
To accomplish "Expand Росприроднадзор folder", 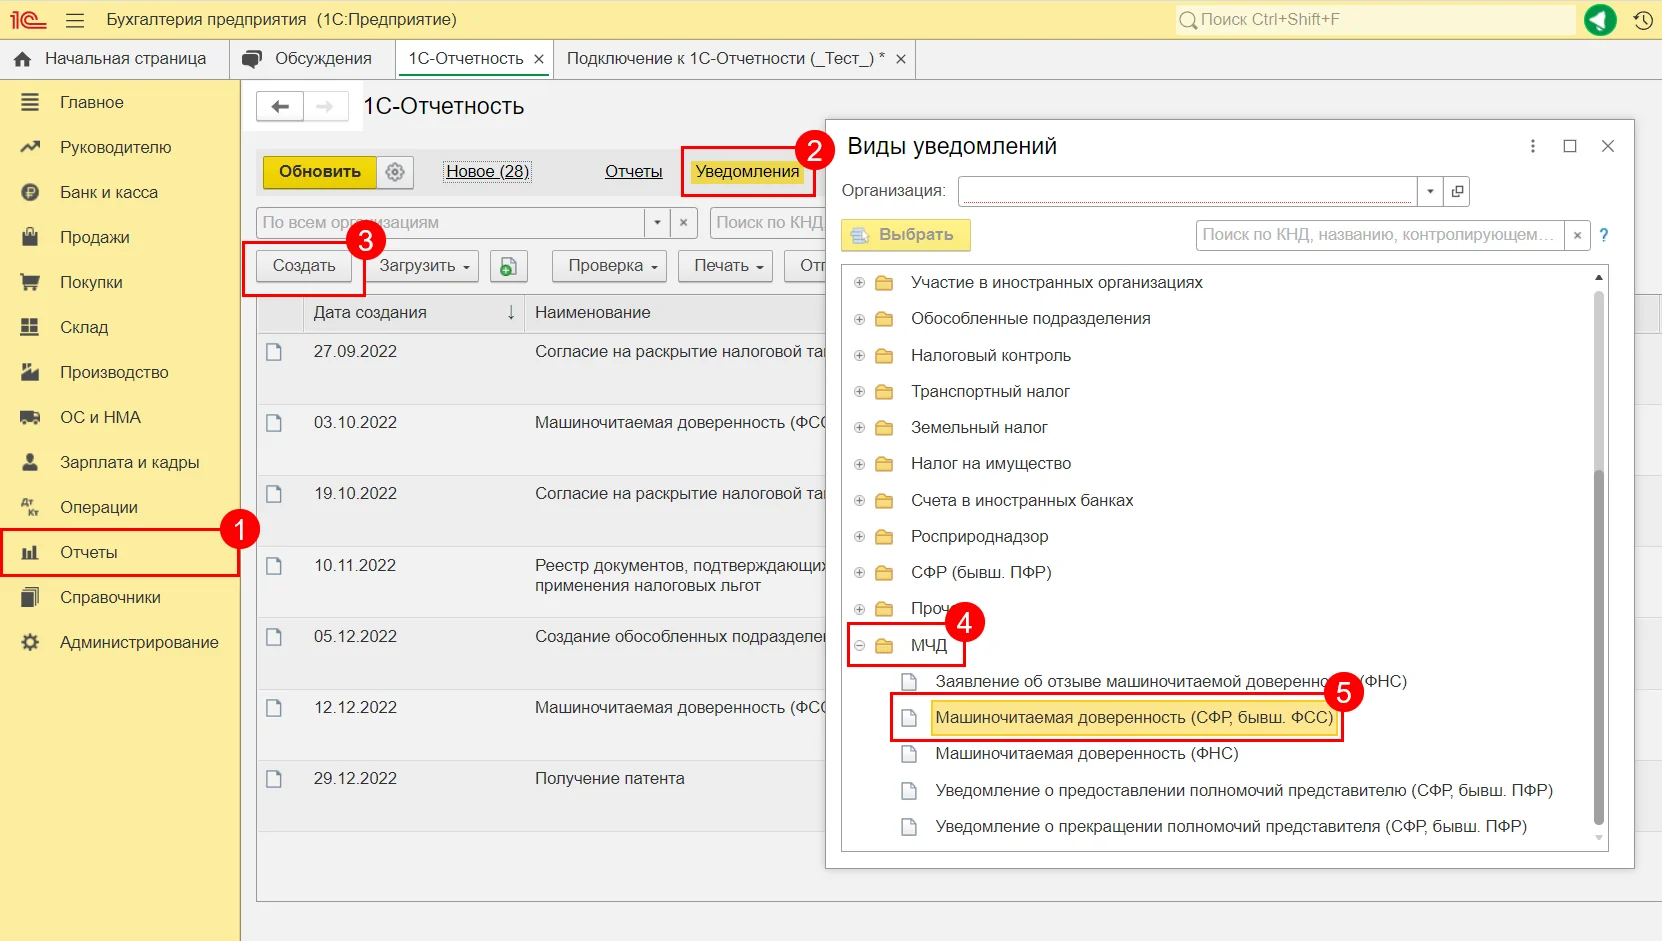I will (859, 537).
